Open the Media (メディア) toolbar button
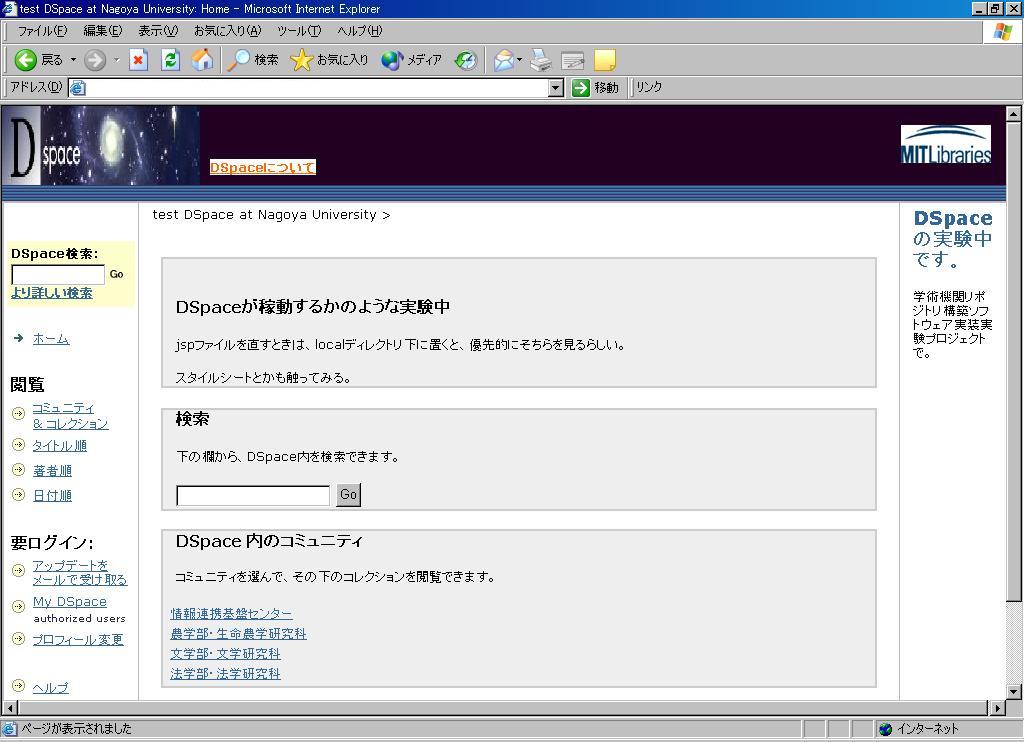 click(x=411, y=60)
